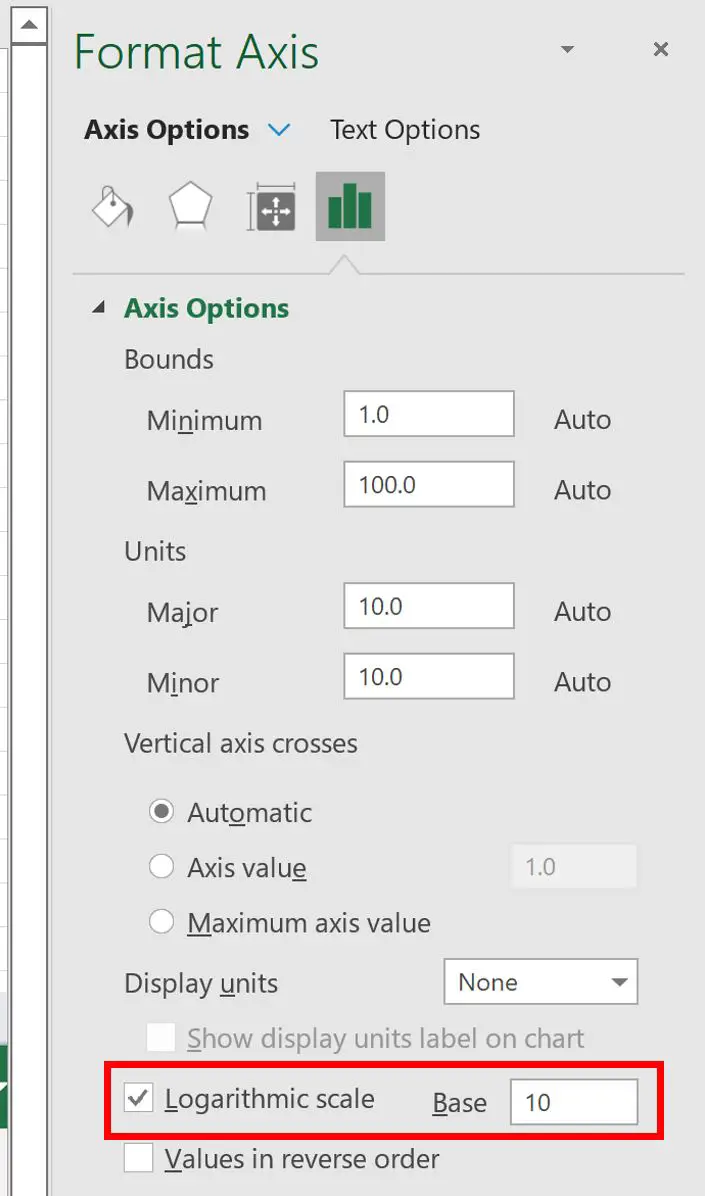Click the Automatic crossing option
This screenshot has width=705, height=1196.
161,812
